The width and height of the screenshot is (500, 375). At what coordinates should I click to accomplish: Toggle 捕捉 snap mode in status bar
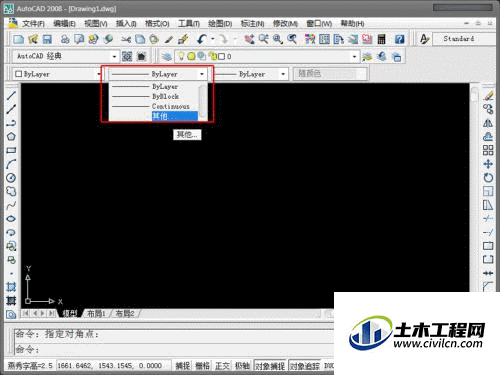point(183,366)
